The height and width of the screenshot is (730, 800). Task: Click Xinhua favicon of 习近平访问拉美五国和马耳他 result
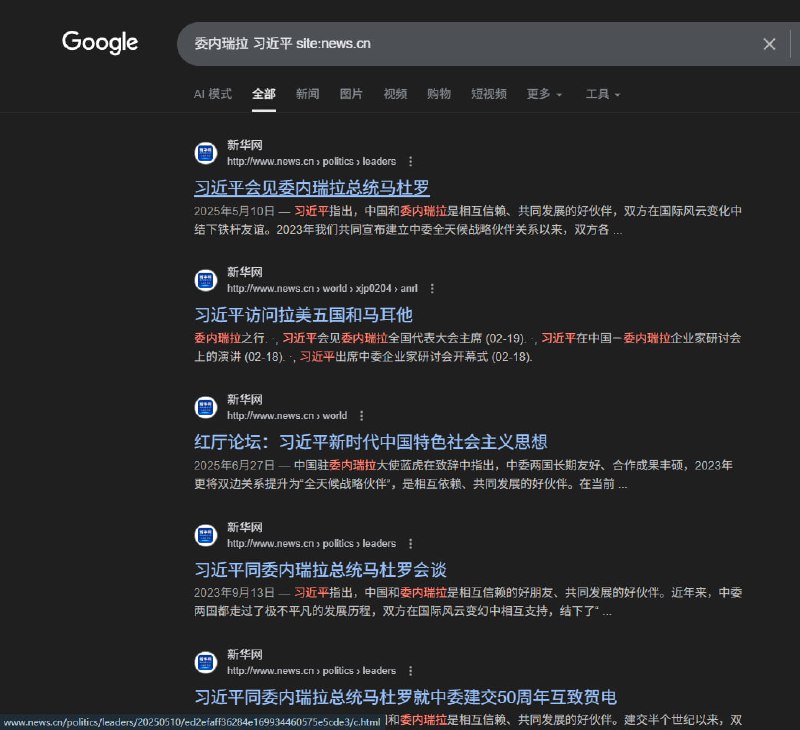pyautogui.click(x=206, y=280)
